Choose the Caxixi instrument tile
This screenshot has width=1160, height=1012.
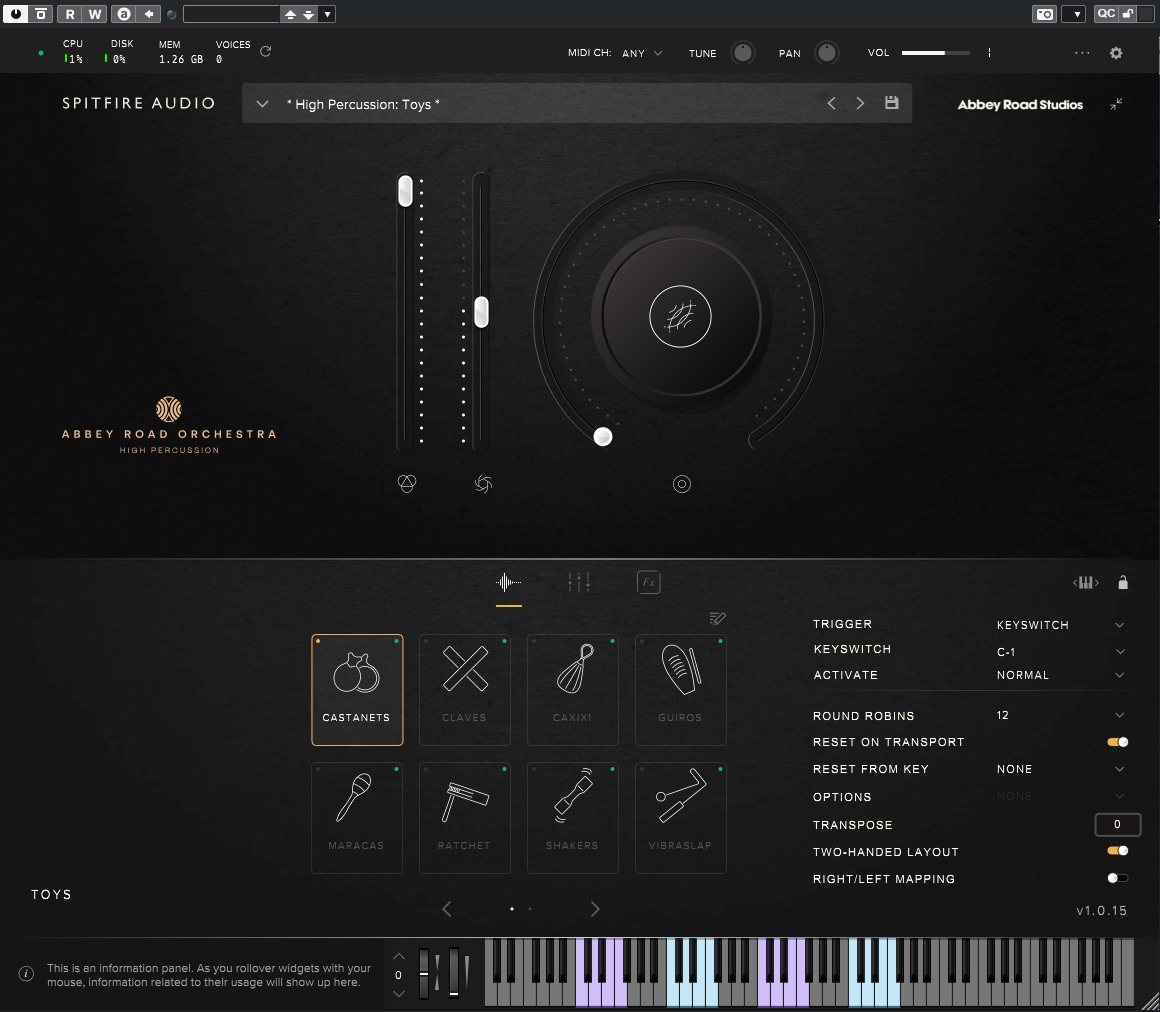point(573,689)
